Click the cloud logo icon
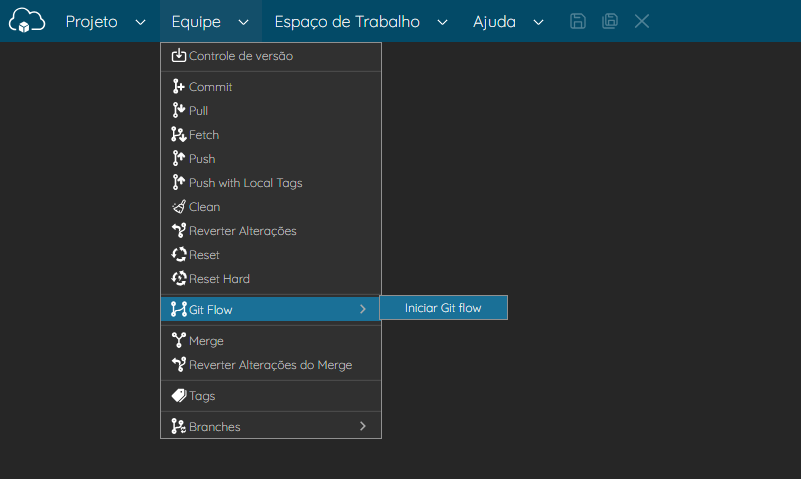Screen dimensions: 801x479 coord(27,20)
